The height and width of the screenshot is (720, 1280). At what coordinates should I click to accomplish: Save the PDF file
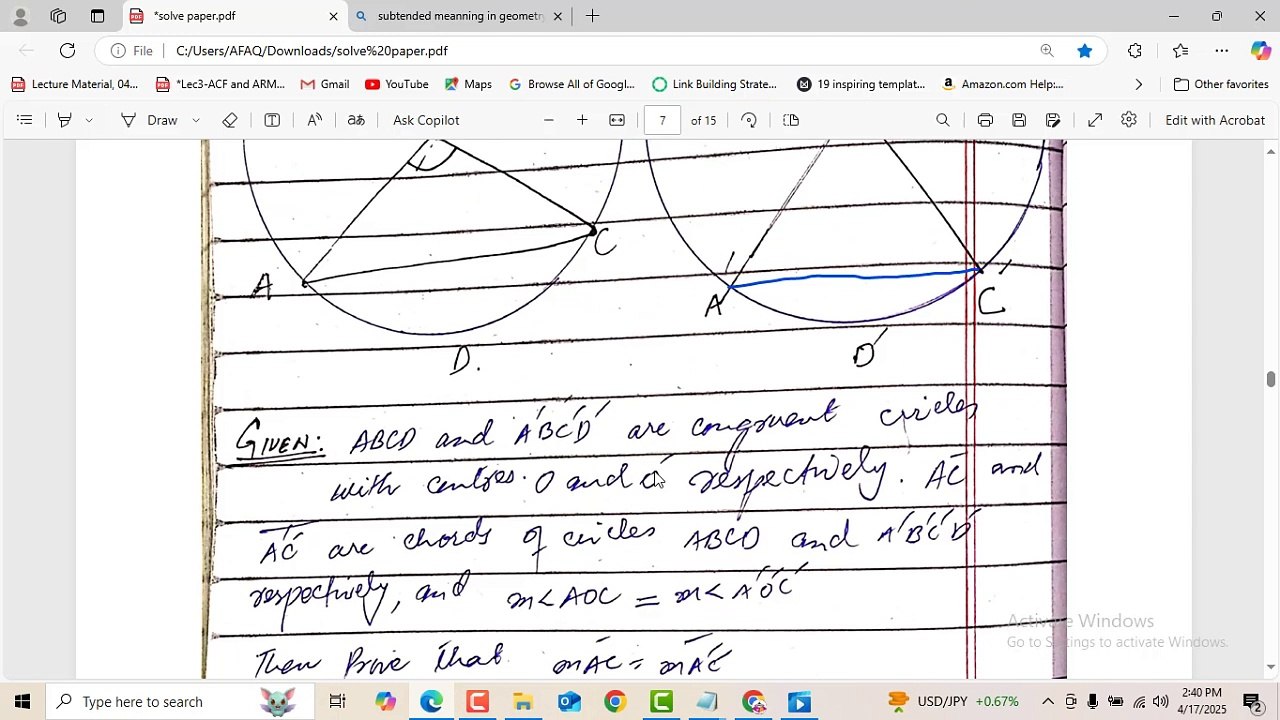[1019, 120]
